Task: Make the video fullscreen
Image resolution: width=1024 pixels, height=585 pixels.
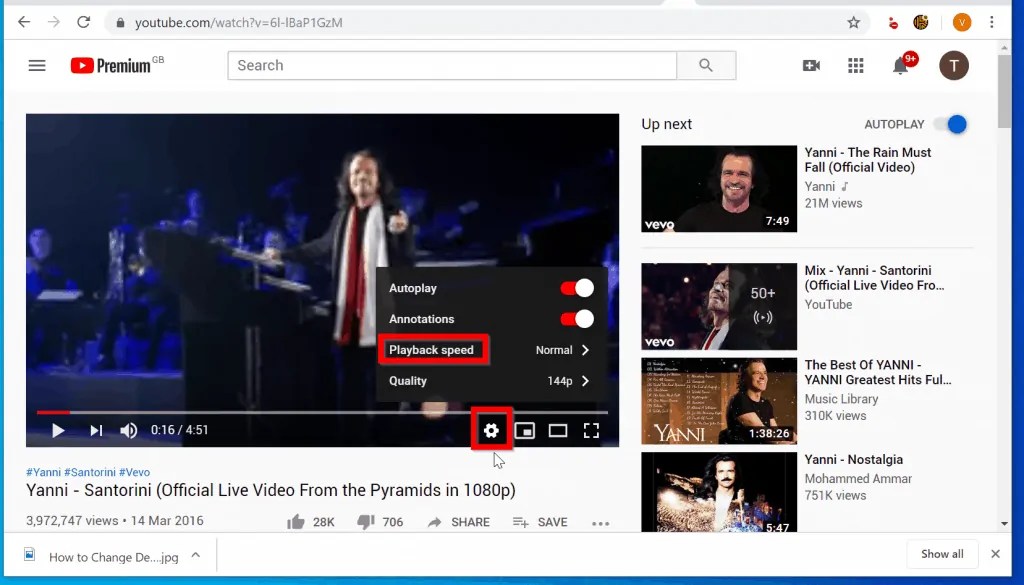Action: pyautogui.click(x=591, y=430)
